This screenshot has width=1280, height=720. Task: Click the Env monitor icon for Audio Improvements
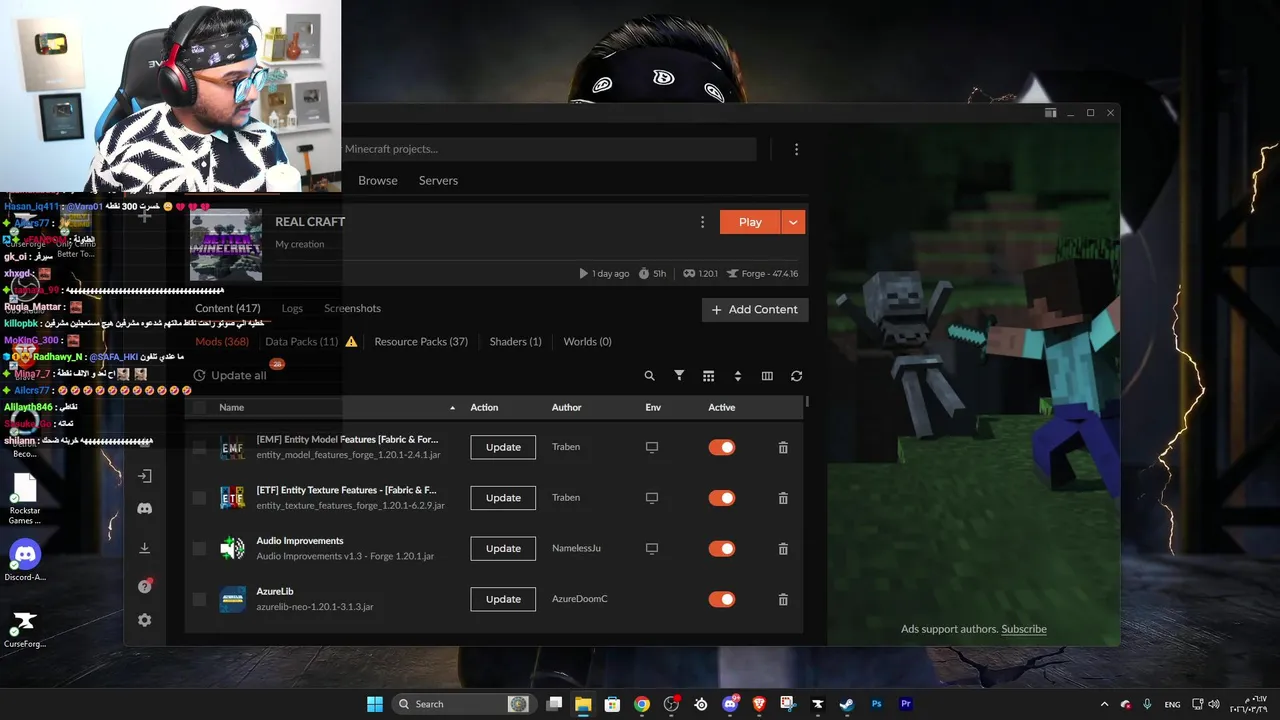(652, 548)
